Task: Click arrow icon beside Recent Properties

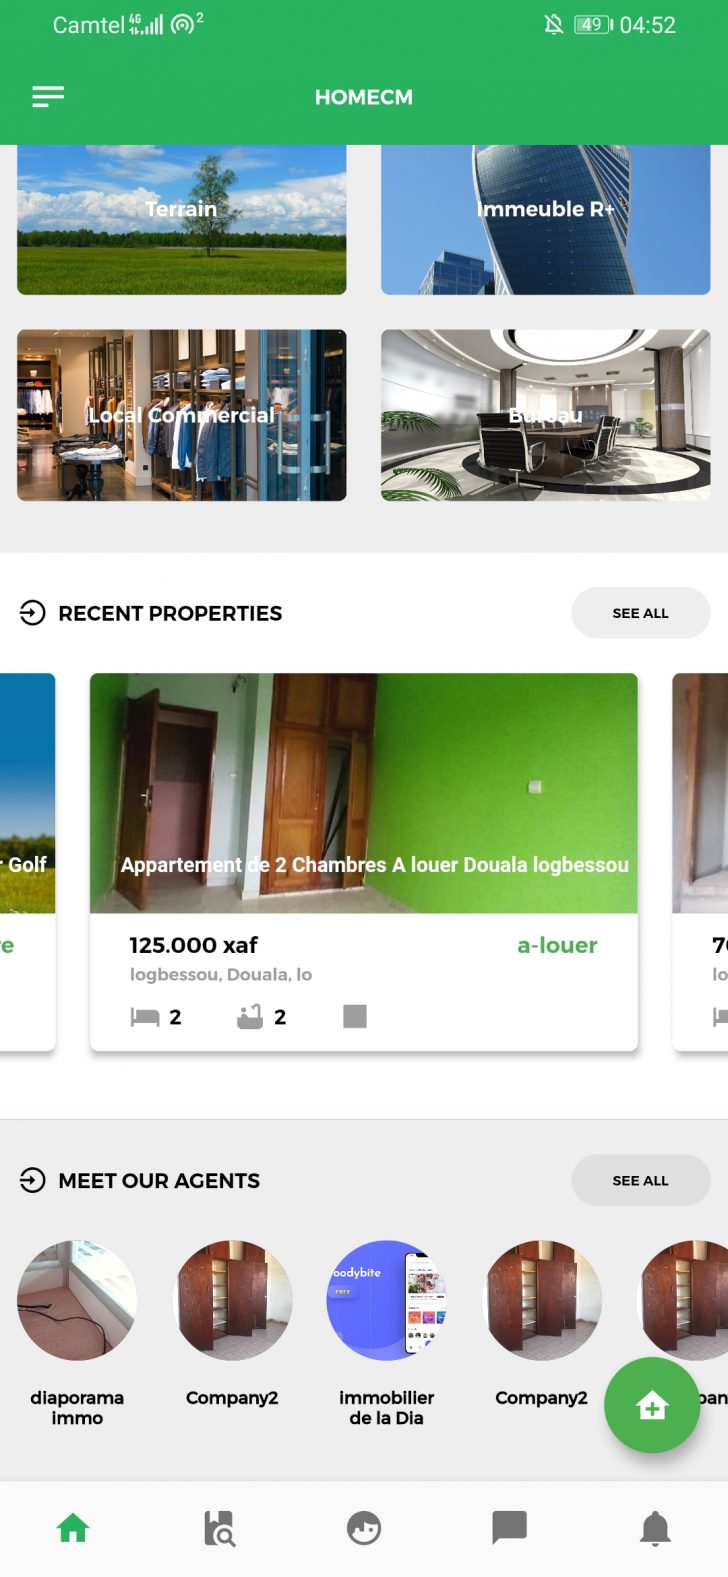Action: (x=33, y=613)
